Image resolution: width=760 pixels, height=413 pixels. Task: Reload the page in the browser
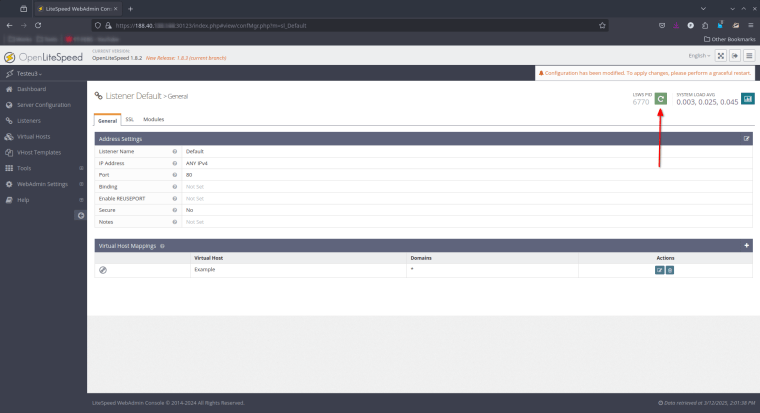pos(38,25)
